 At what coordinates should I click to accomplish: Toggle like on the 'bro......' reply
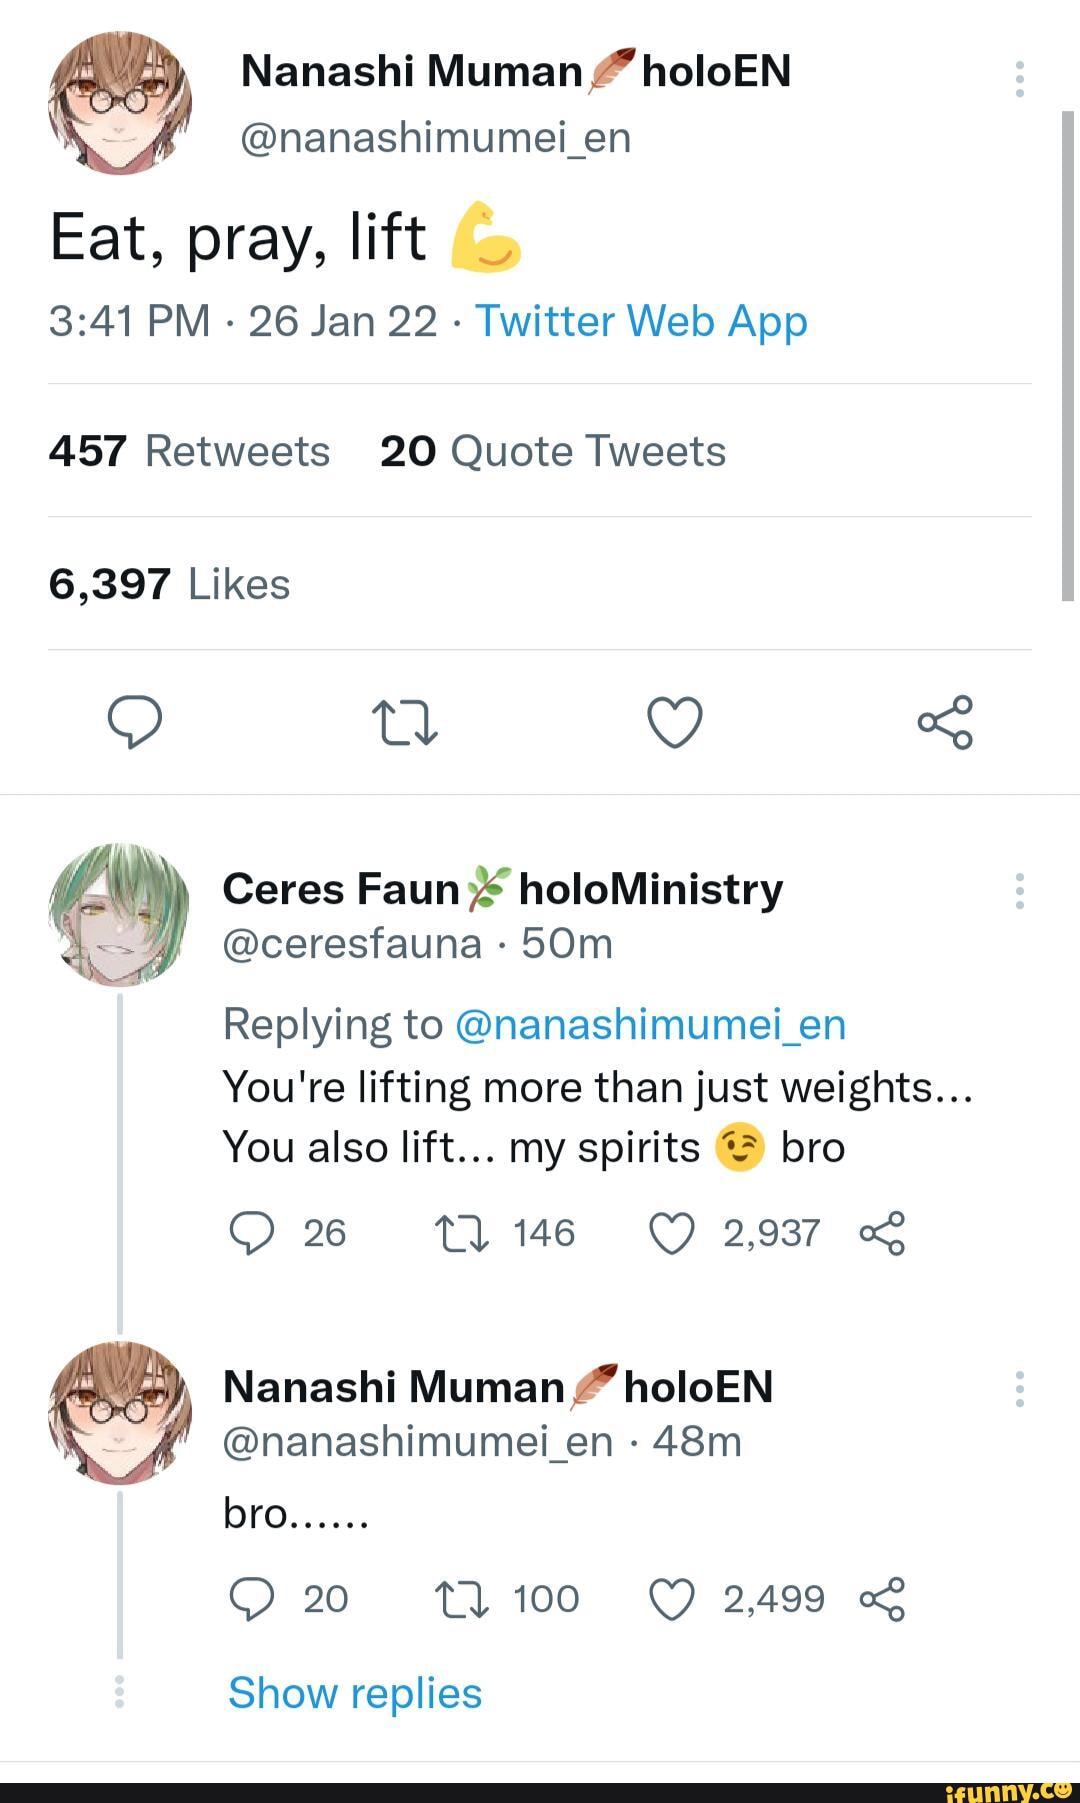point(672,1598)
